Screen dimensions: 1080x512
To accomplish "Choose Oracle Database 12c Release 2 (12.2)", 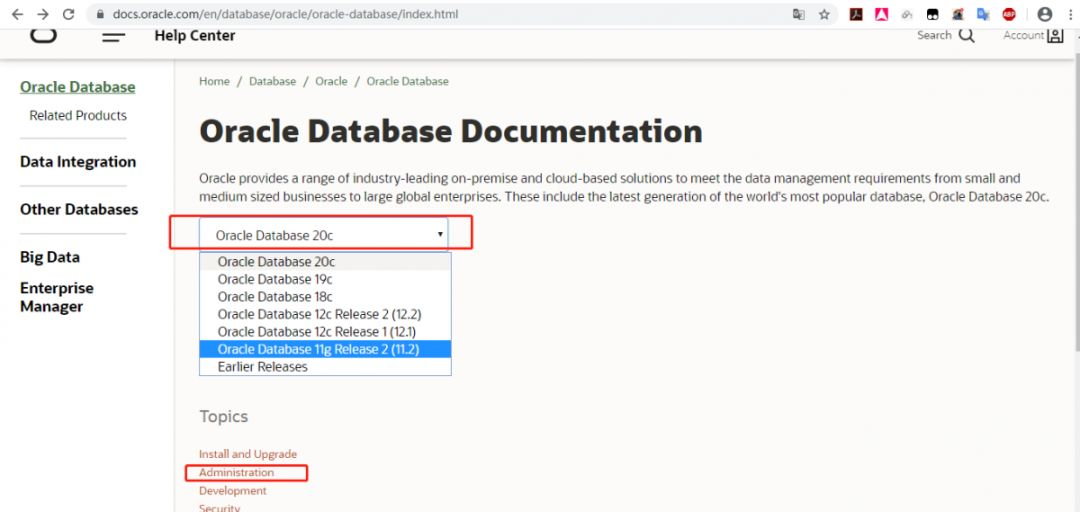I will [x=325, y=314].
